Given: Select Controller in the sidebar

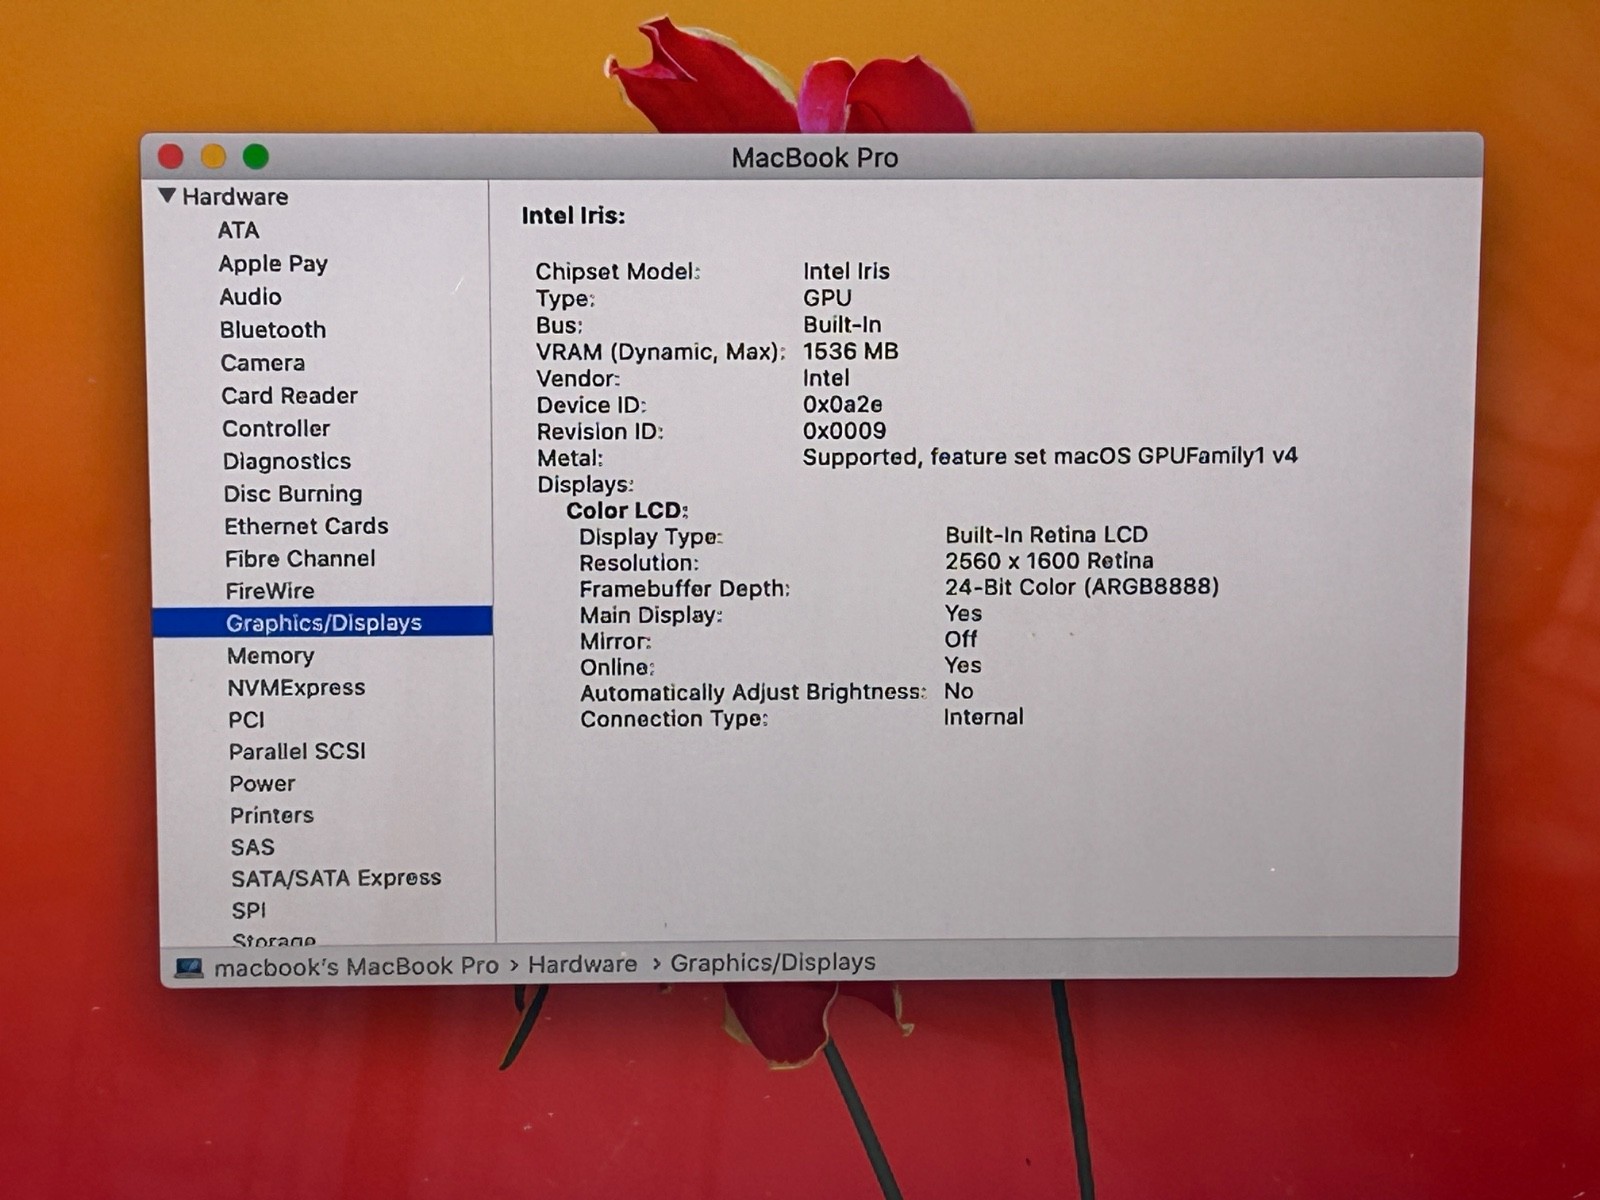Looking at the screenshot, I should point(276,429).
